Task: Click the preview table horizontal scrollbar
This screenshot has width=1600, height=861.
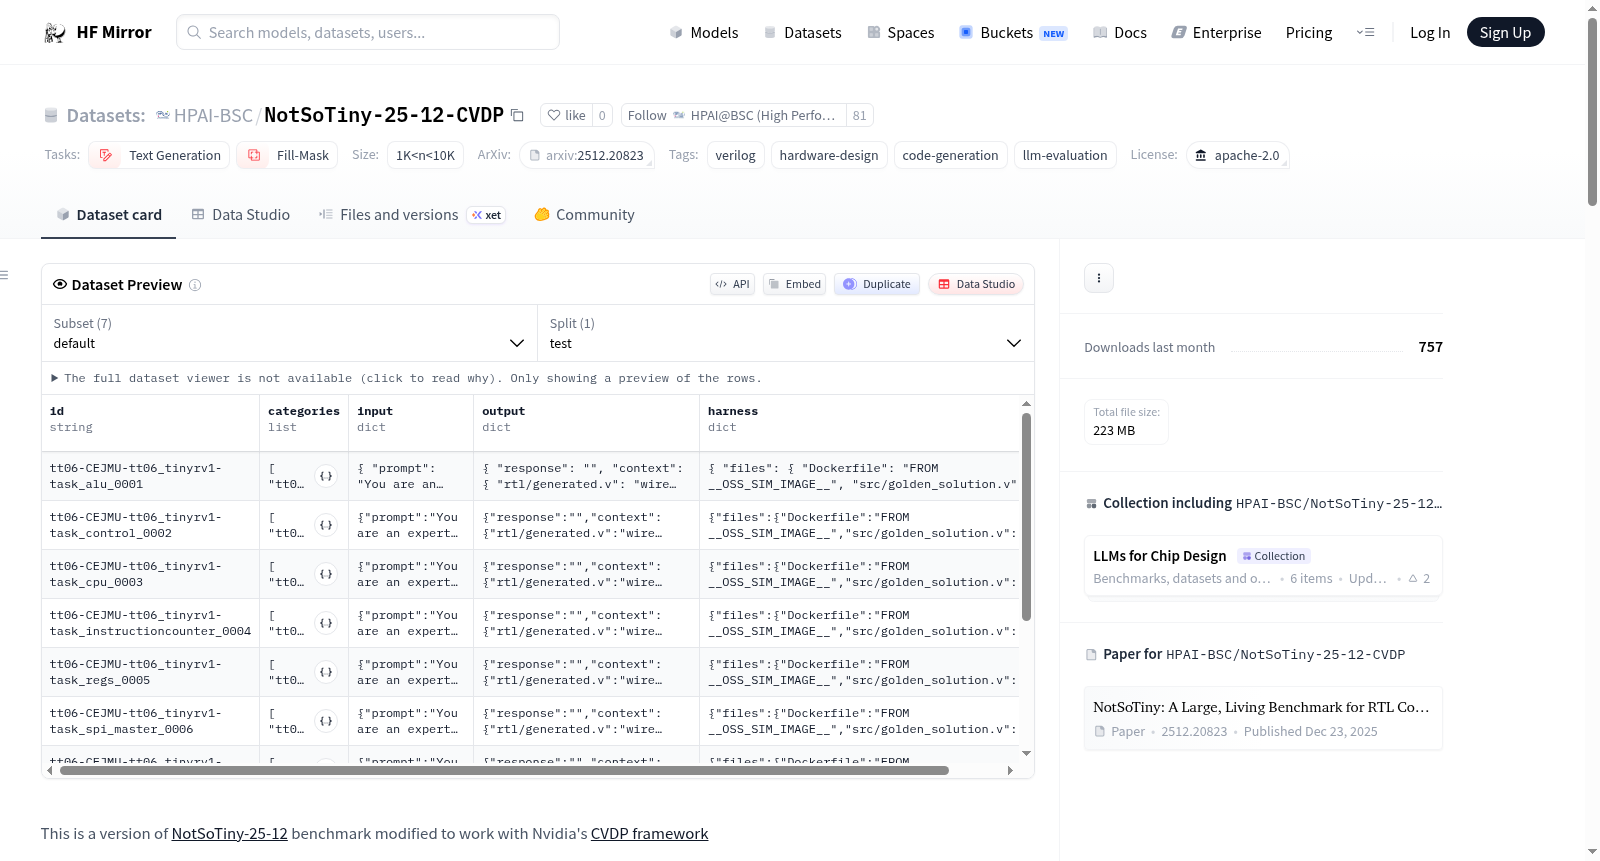Action: click(504, 770)
